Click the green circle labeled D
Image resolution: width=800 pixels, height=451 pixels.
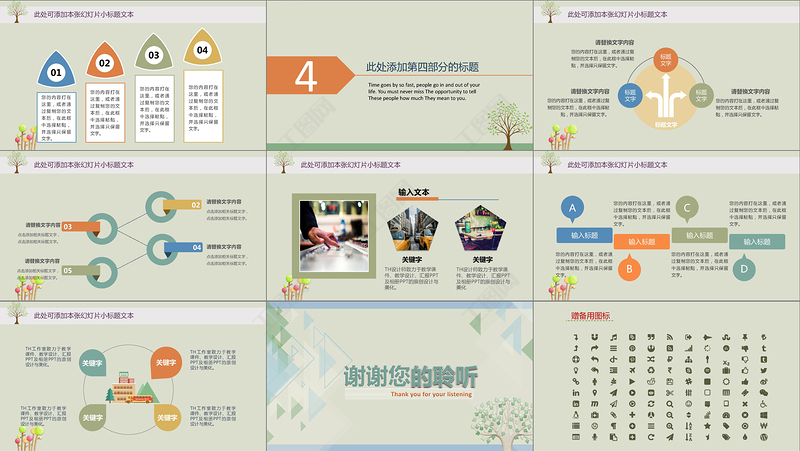point(743,267)
